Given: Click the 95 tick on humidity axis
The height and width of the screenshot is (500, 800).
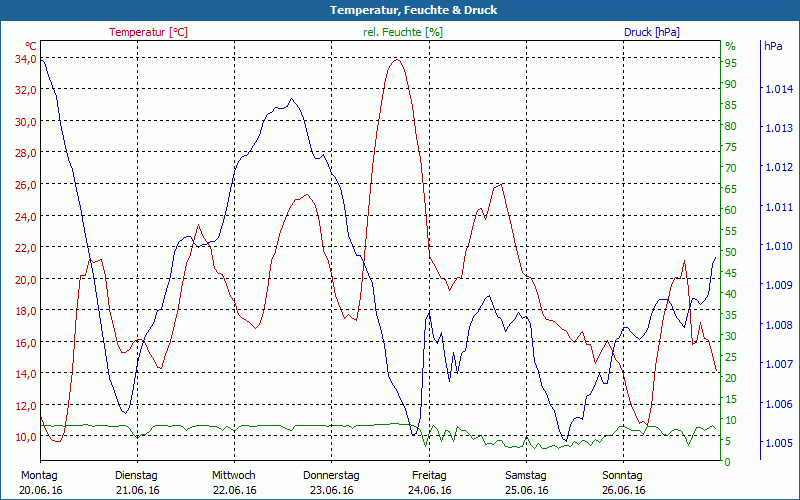Looking at the screenshot, I should 731,63.
